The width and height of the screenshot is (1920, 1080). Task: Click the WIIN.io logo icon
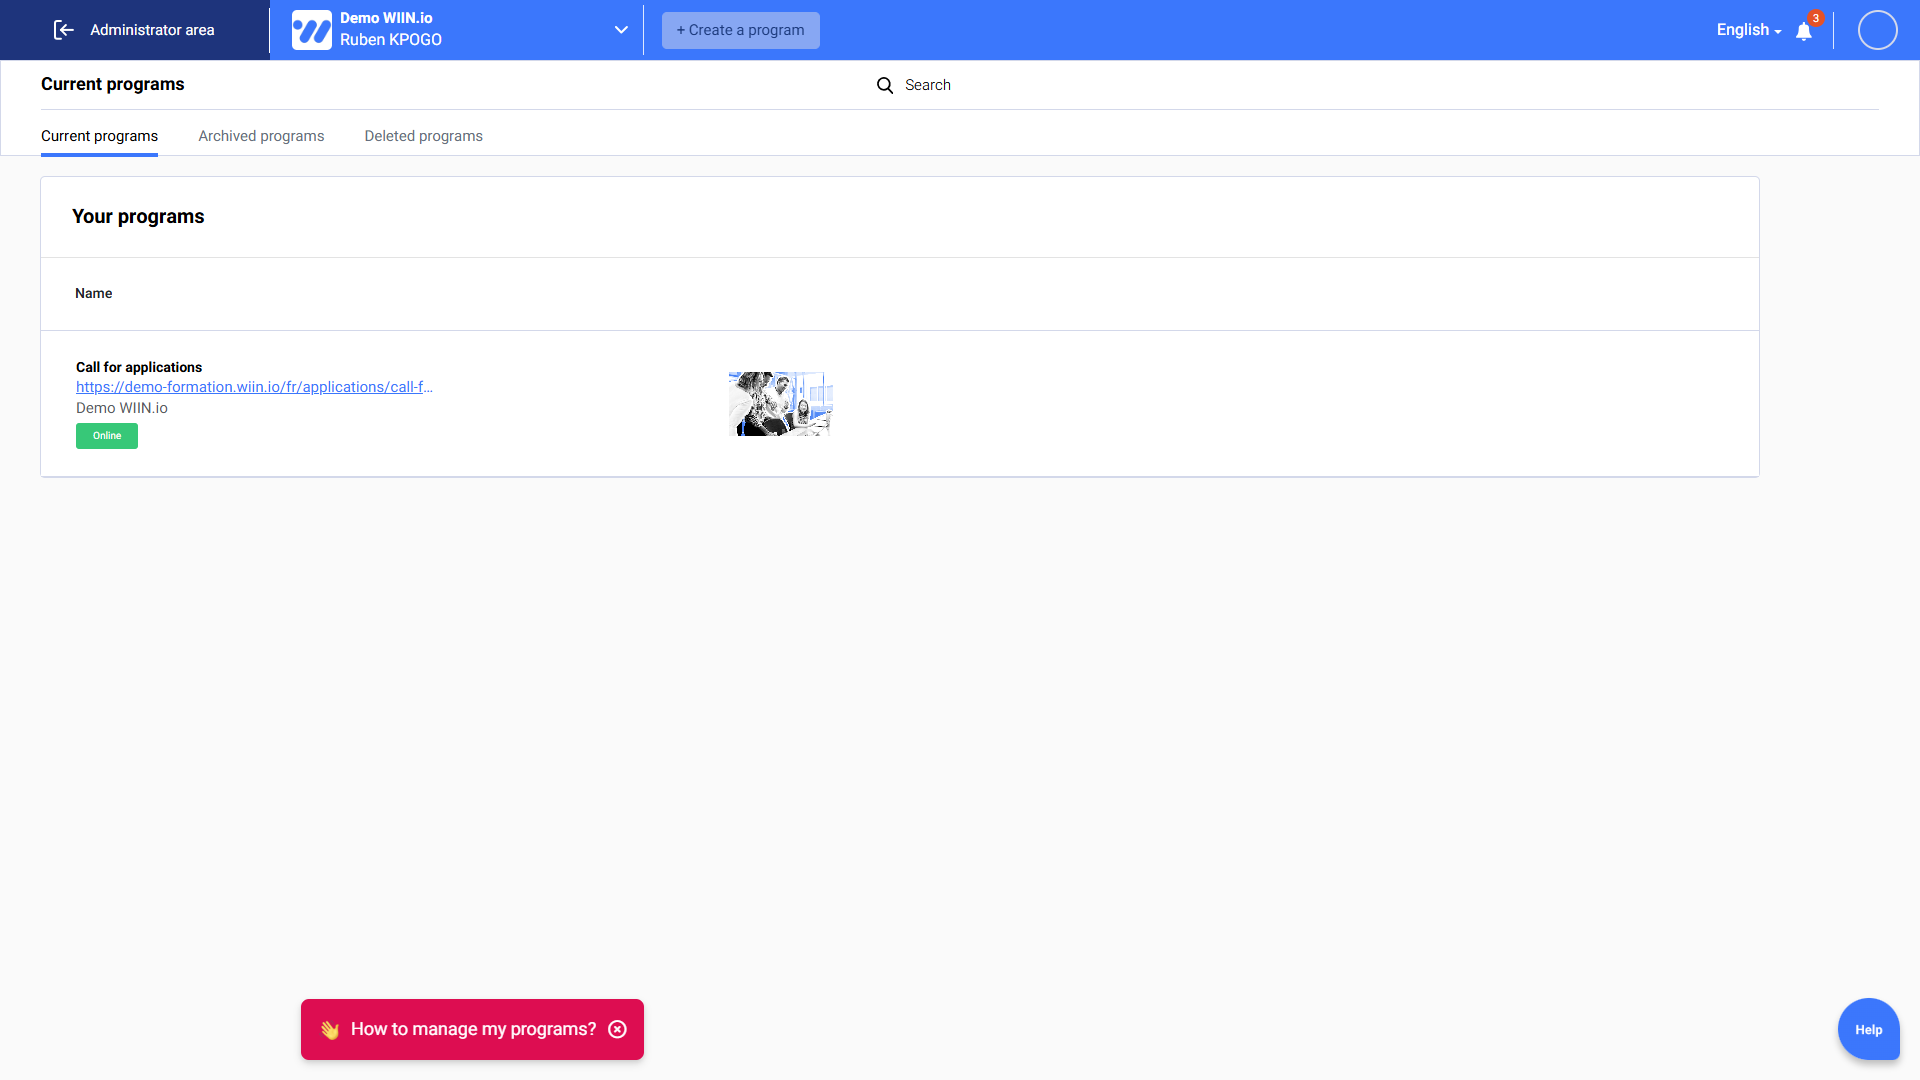tap(312, 30)
